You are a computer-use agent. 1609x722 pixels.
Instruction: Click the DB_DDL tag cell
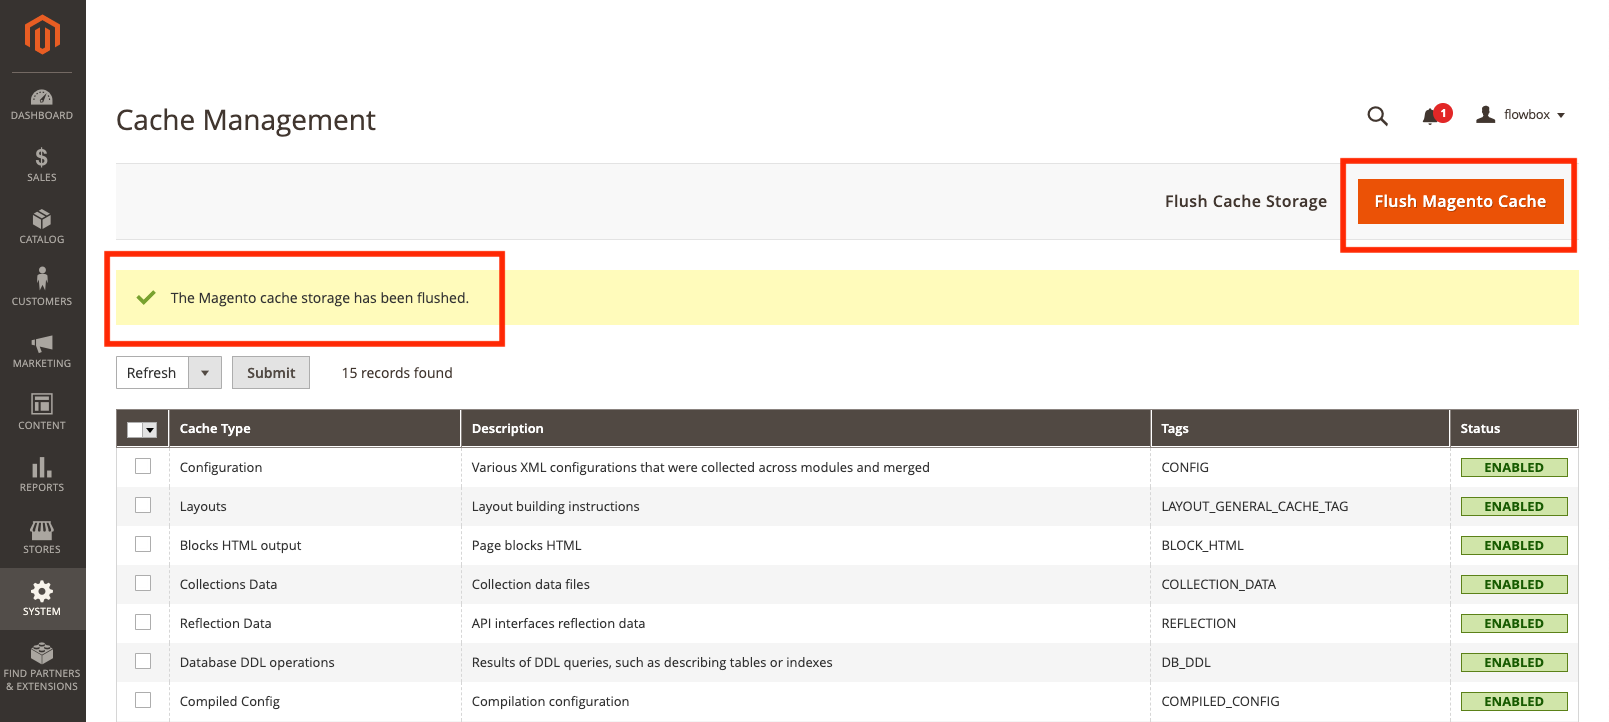[x=1186, y=662]
